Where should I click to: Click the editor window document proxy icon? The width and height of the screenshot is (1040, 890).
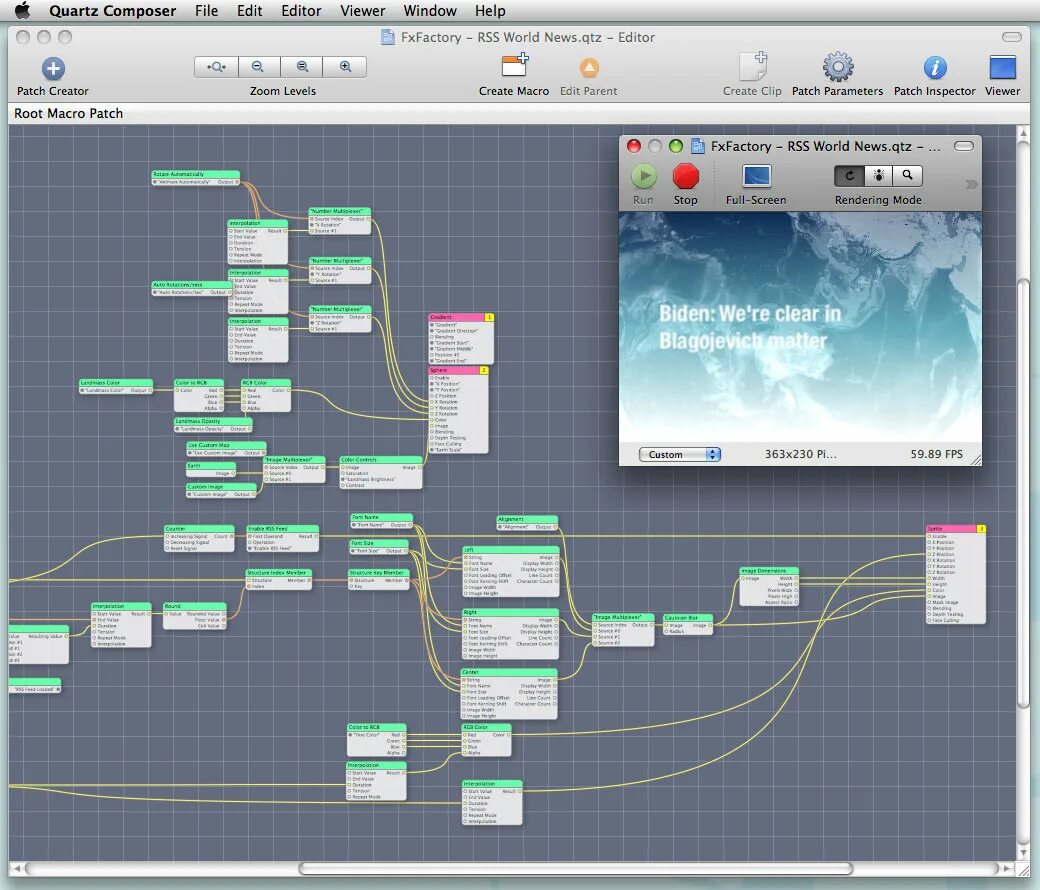click(388, 37)
